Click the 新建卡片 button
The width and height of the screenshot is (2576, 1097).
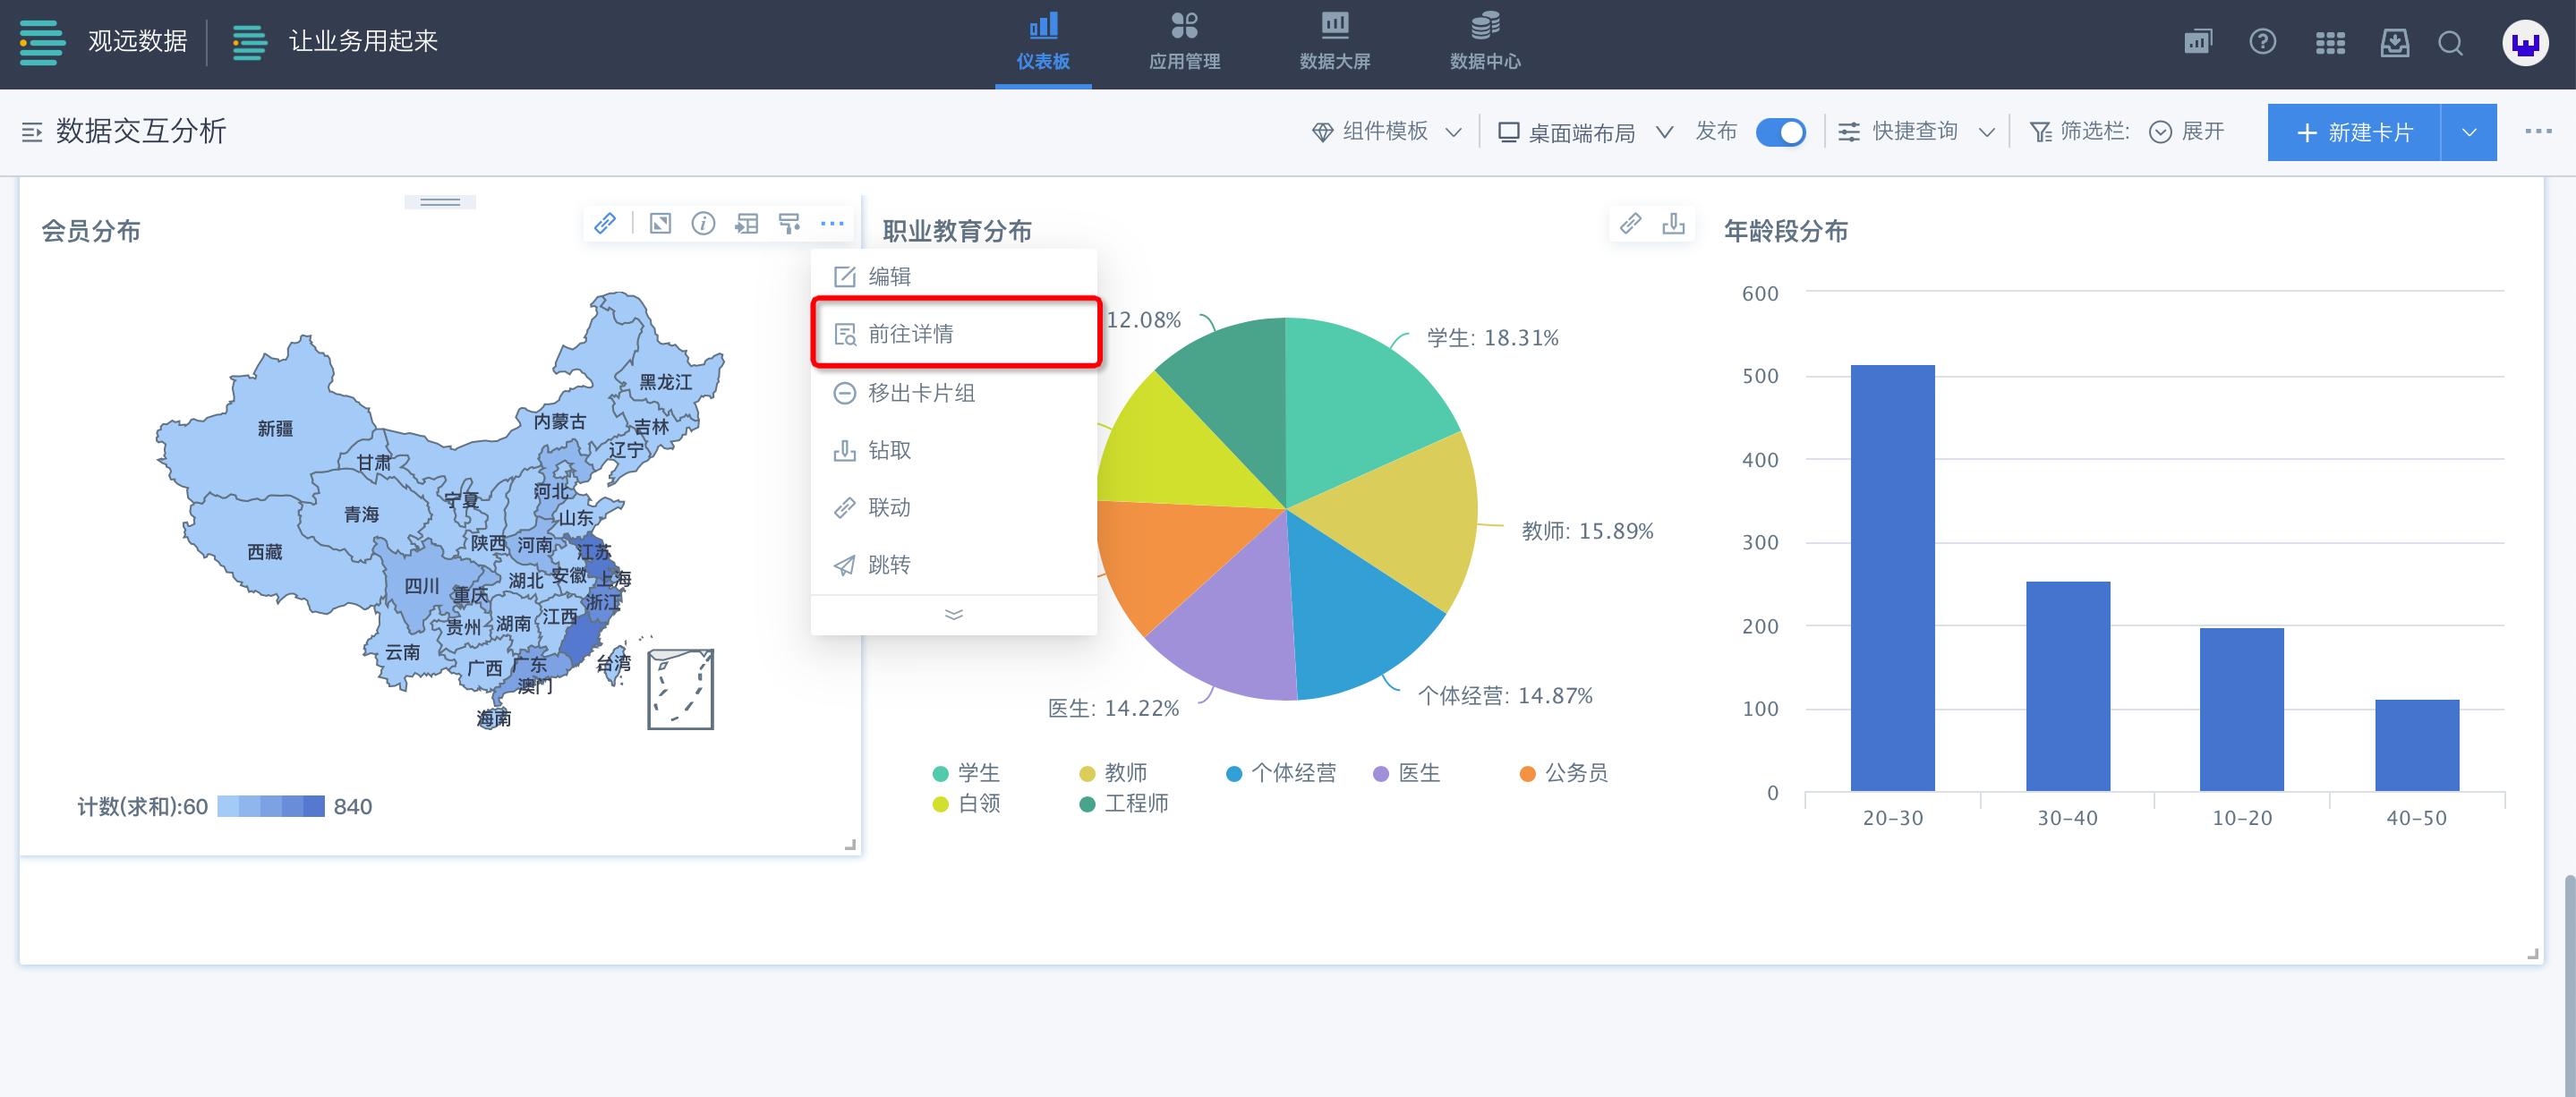click(2353, 132)
